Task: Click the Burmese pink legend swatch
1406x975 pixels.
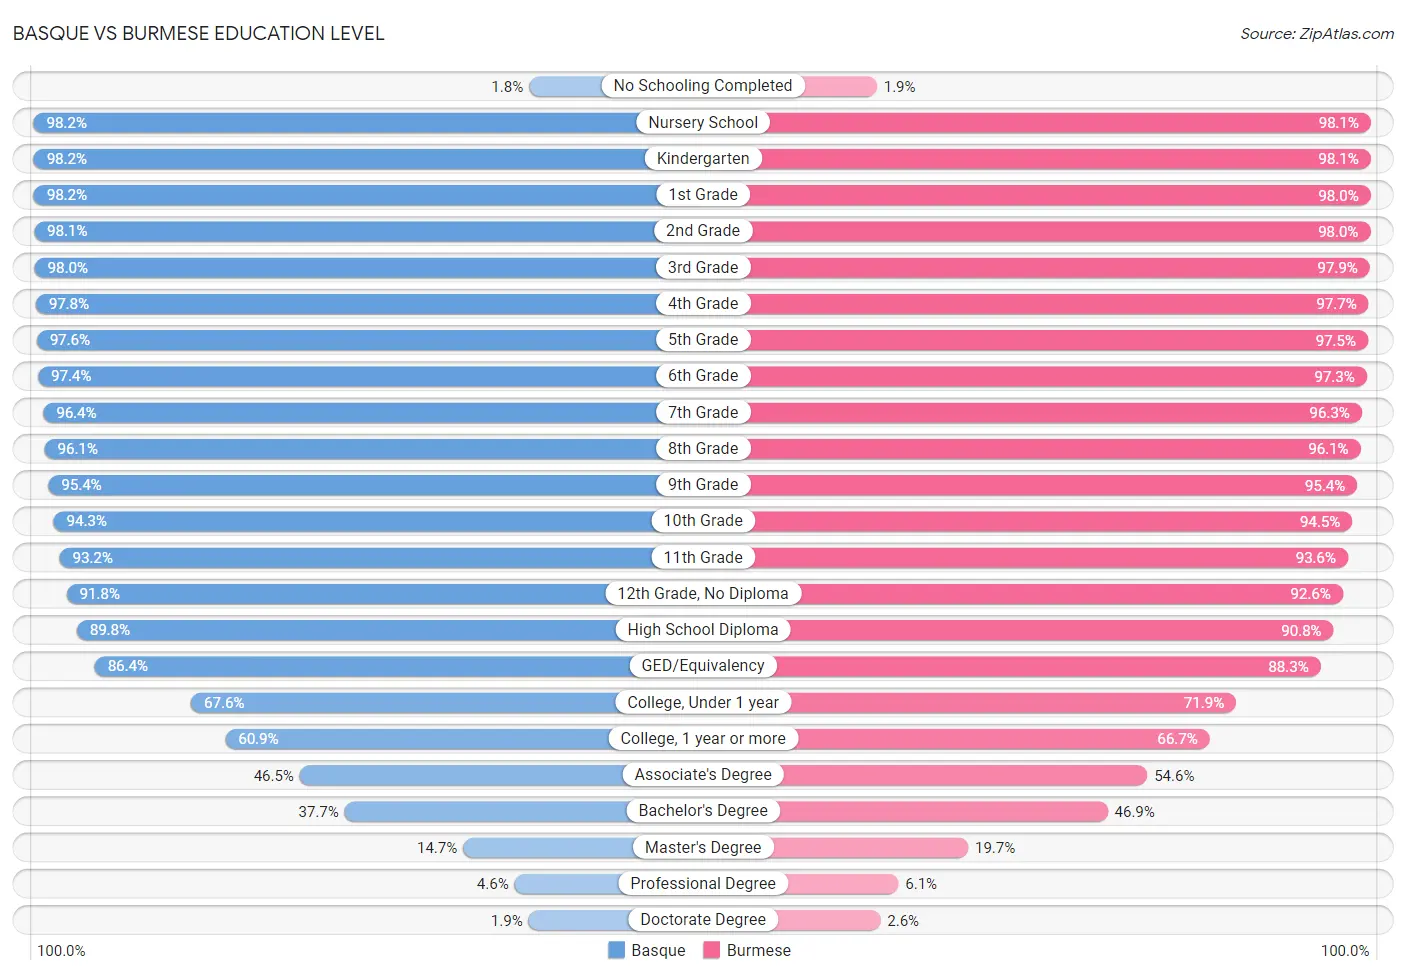Action: coord(712,950)
